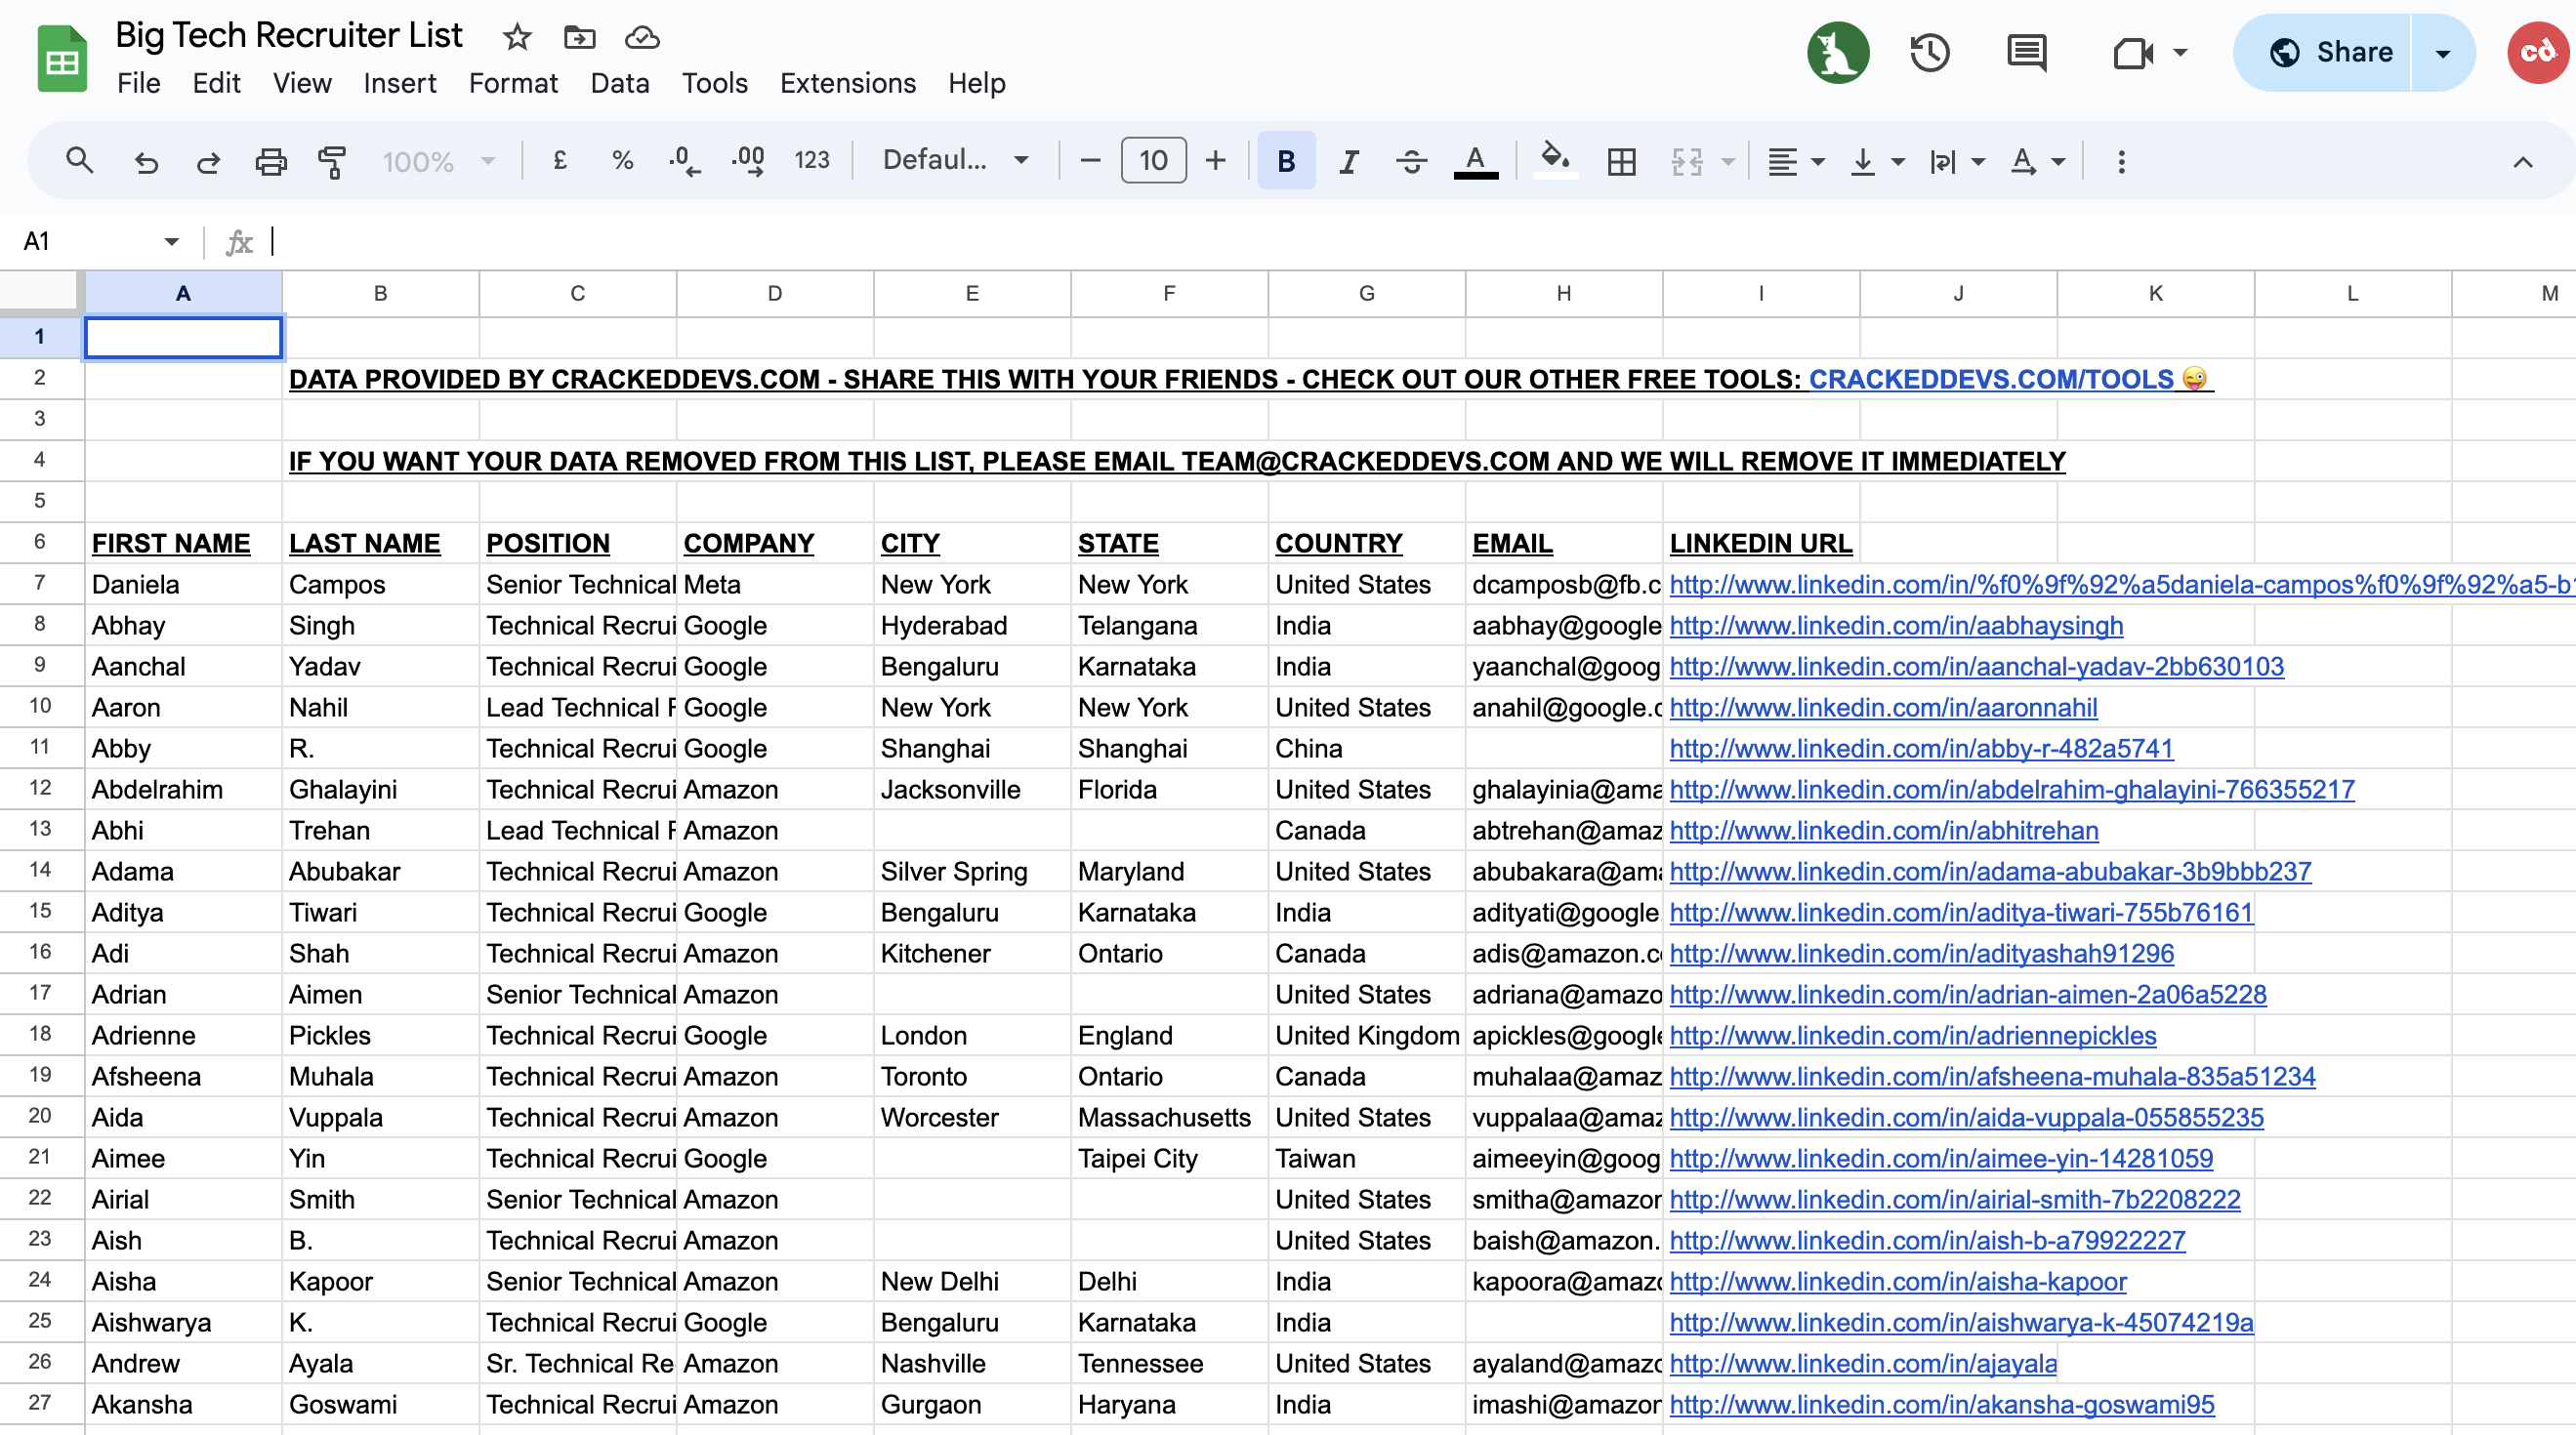Open version history clock icon
The height and width of the screenshot is (1435, 2576).
tap(1930, 53)
